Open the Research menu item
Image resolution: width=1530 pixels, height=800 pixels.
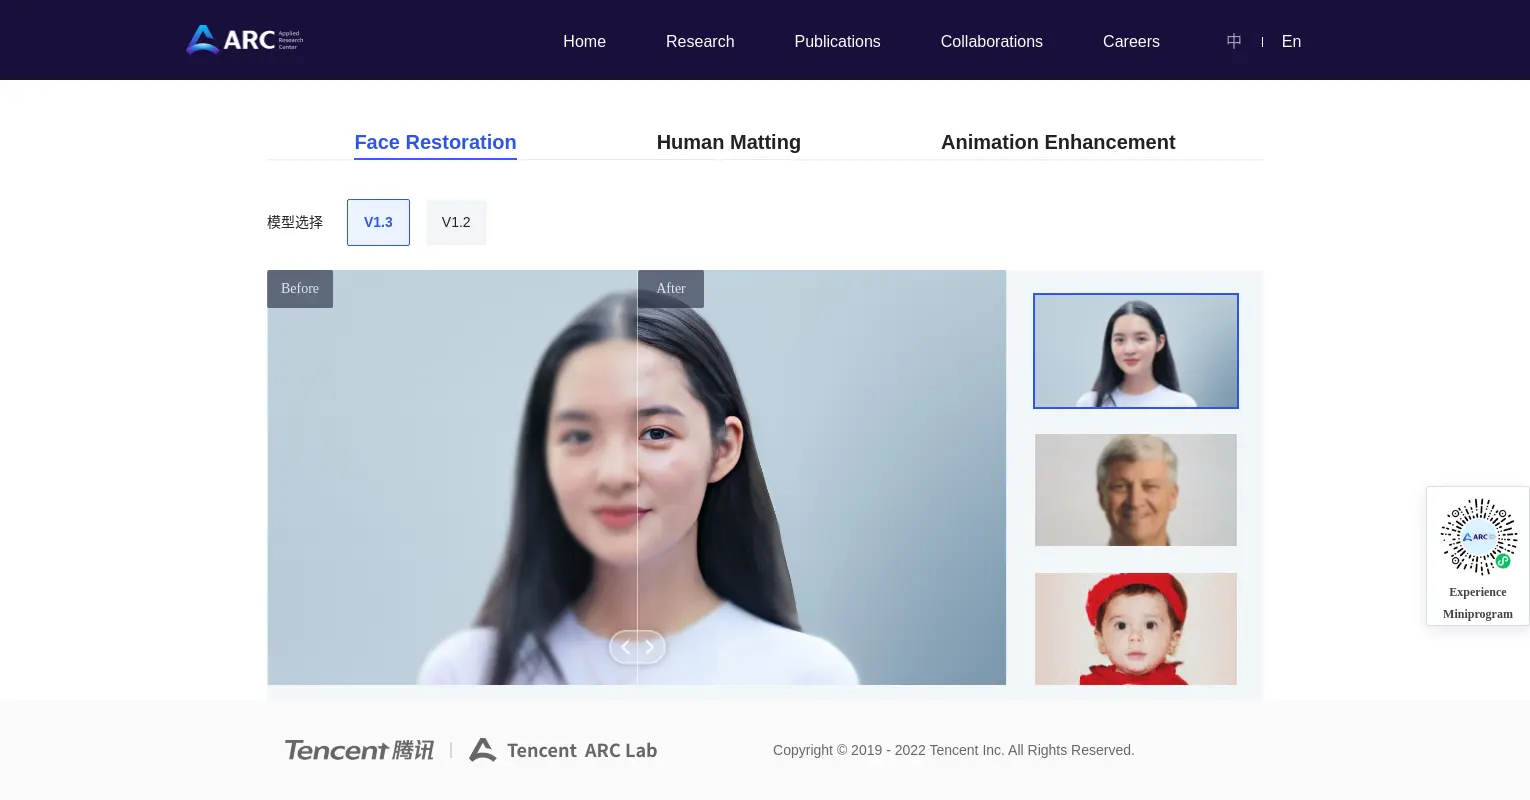coord(700,41)
